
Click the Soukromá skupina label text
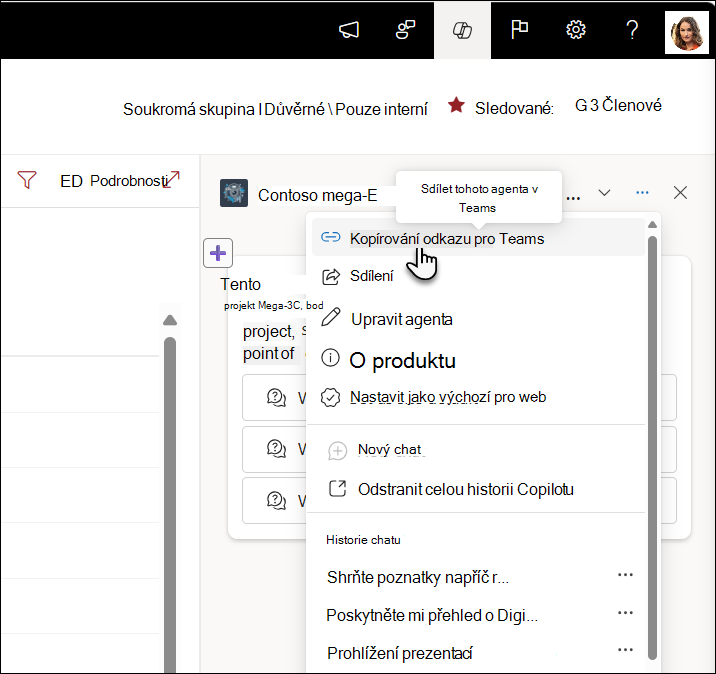point(189,109)
